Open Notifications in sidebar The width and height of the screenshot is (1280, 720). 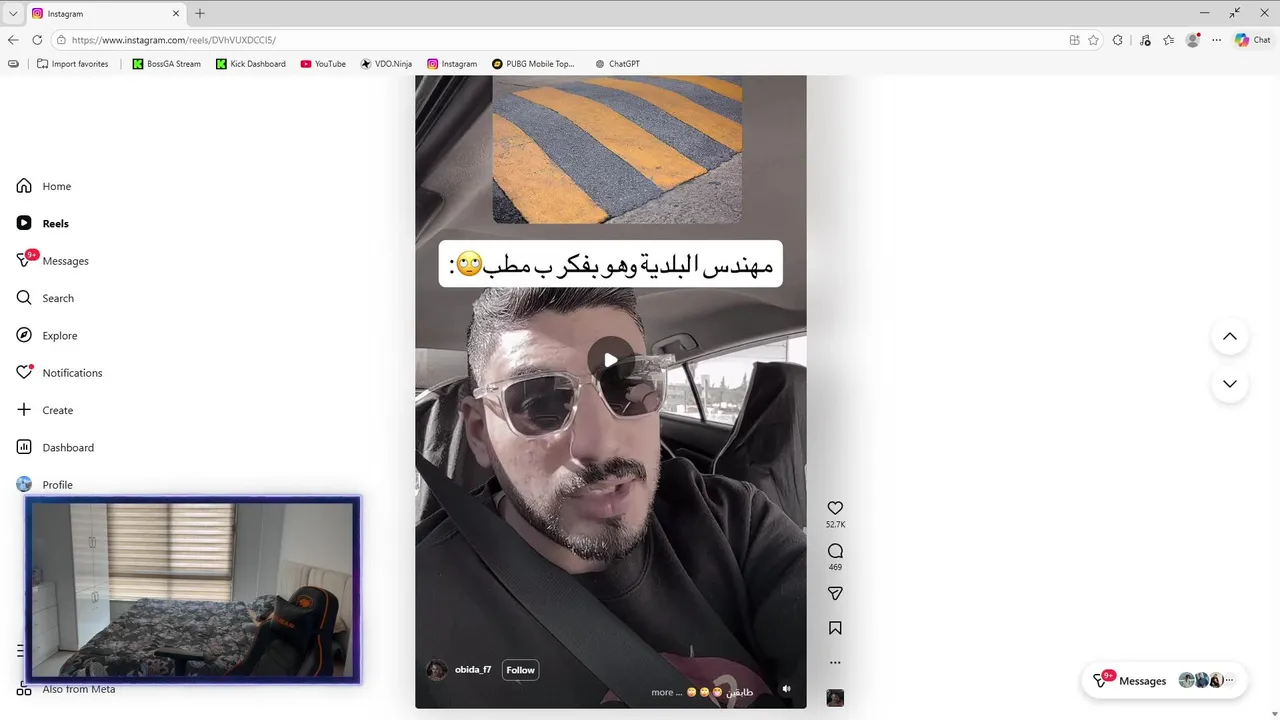pos(59,372)
